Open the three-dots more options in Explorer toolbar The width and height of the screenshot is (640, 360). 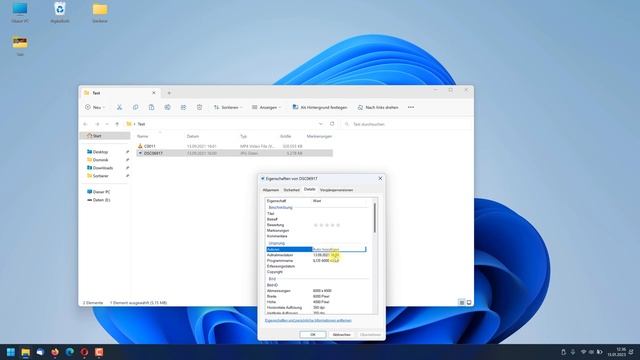click(411, 107)
